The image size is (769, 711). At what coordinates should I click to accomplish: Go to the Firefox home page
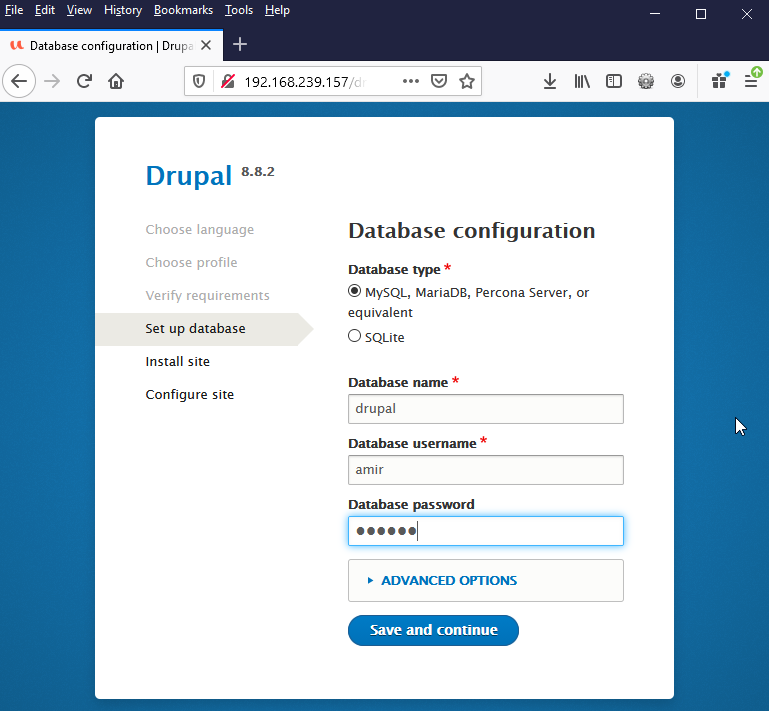point(116,81)
